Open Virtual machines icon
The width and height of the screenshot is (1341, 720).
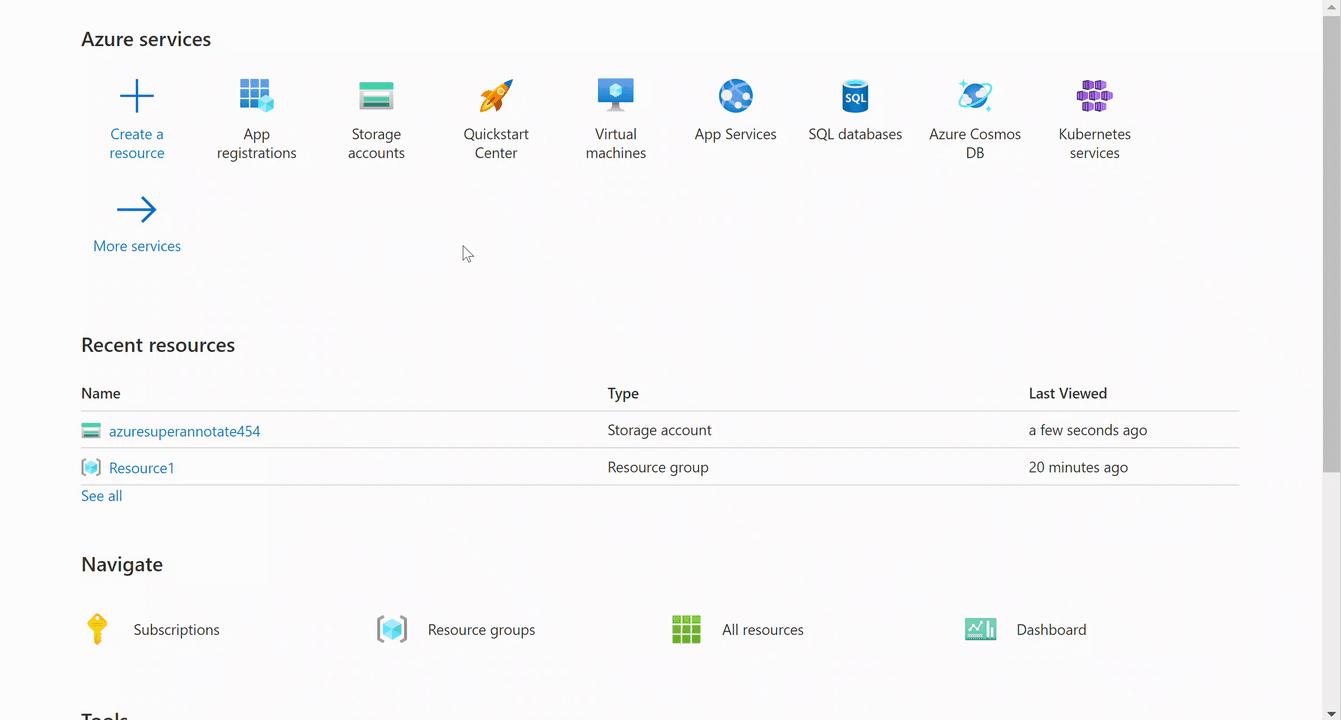coord(616,96)
